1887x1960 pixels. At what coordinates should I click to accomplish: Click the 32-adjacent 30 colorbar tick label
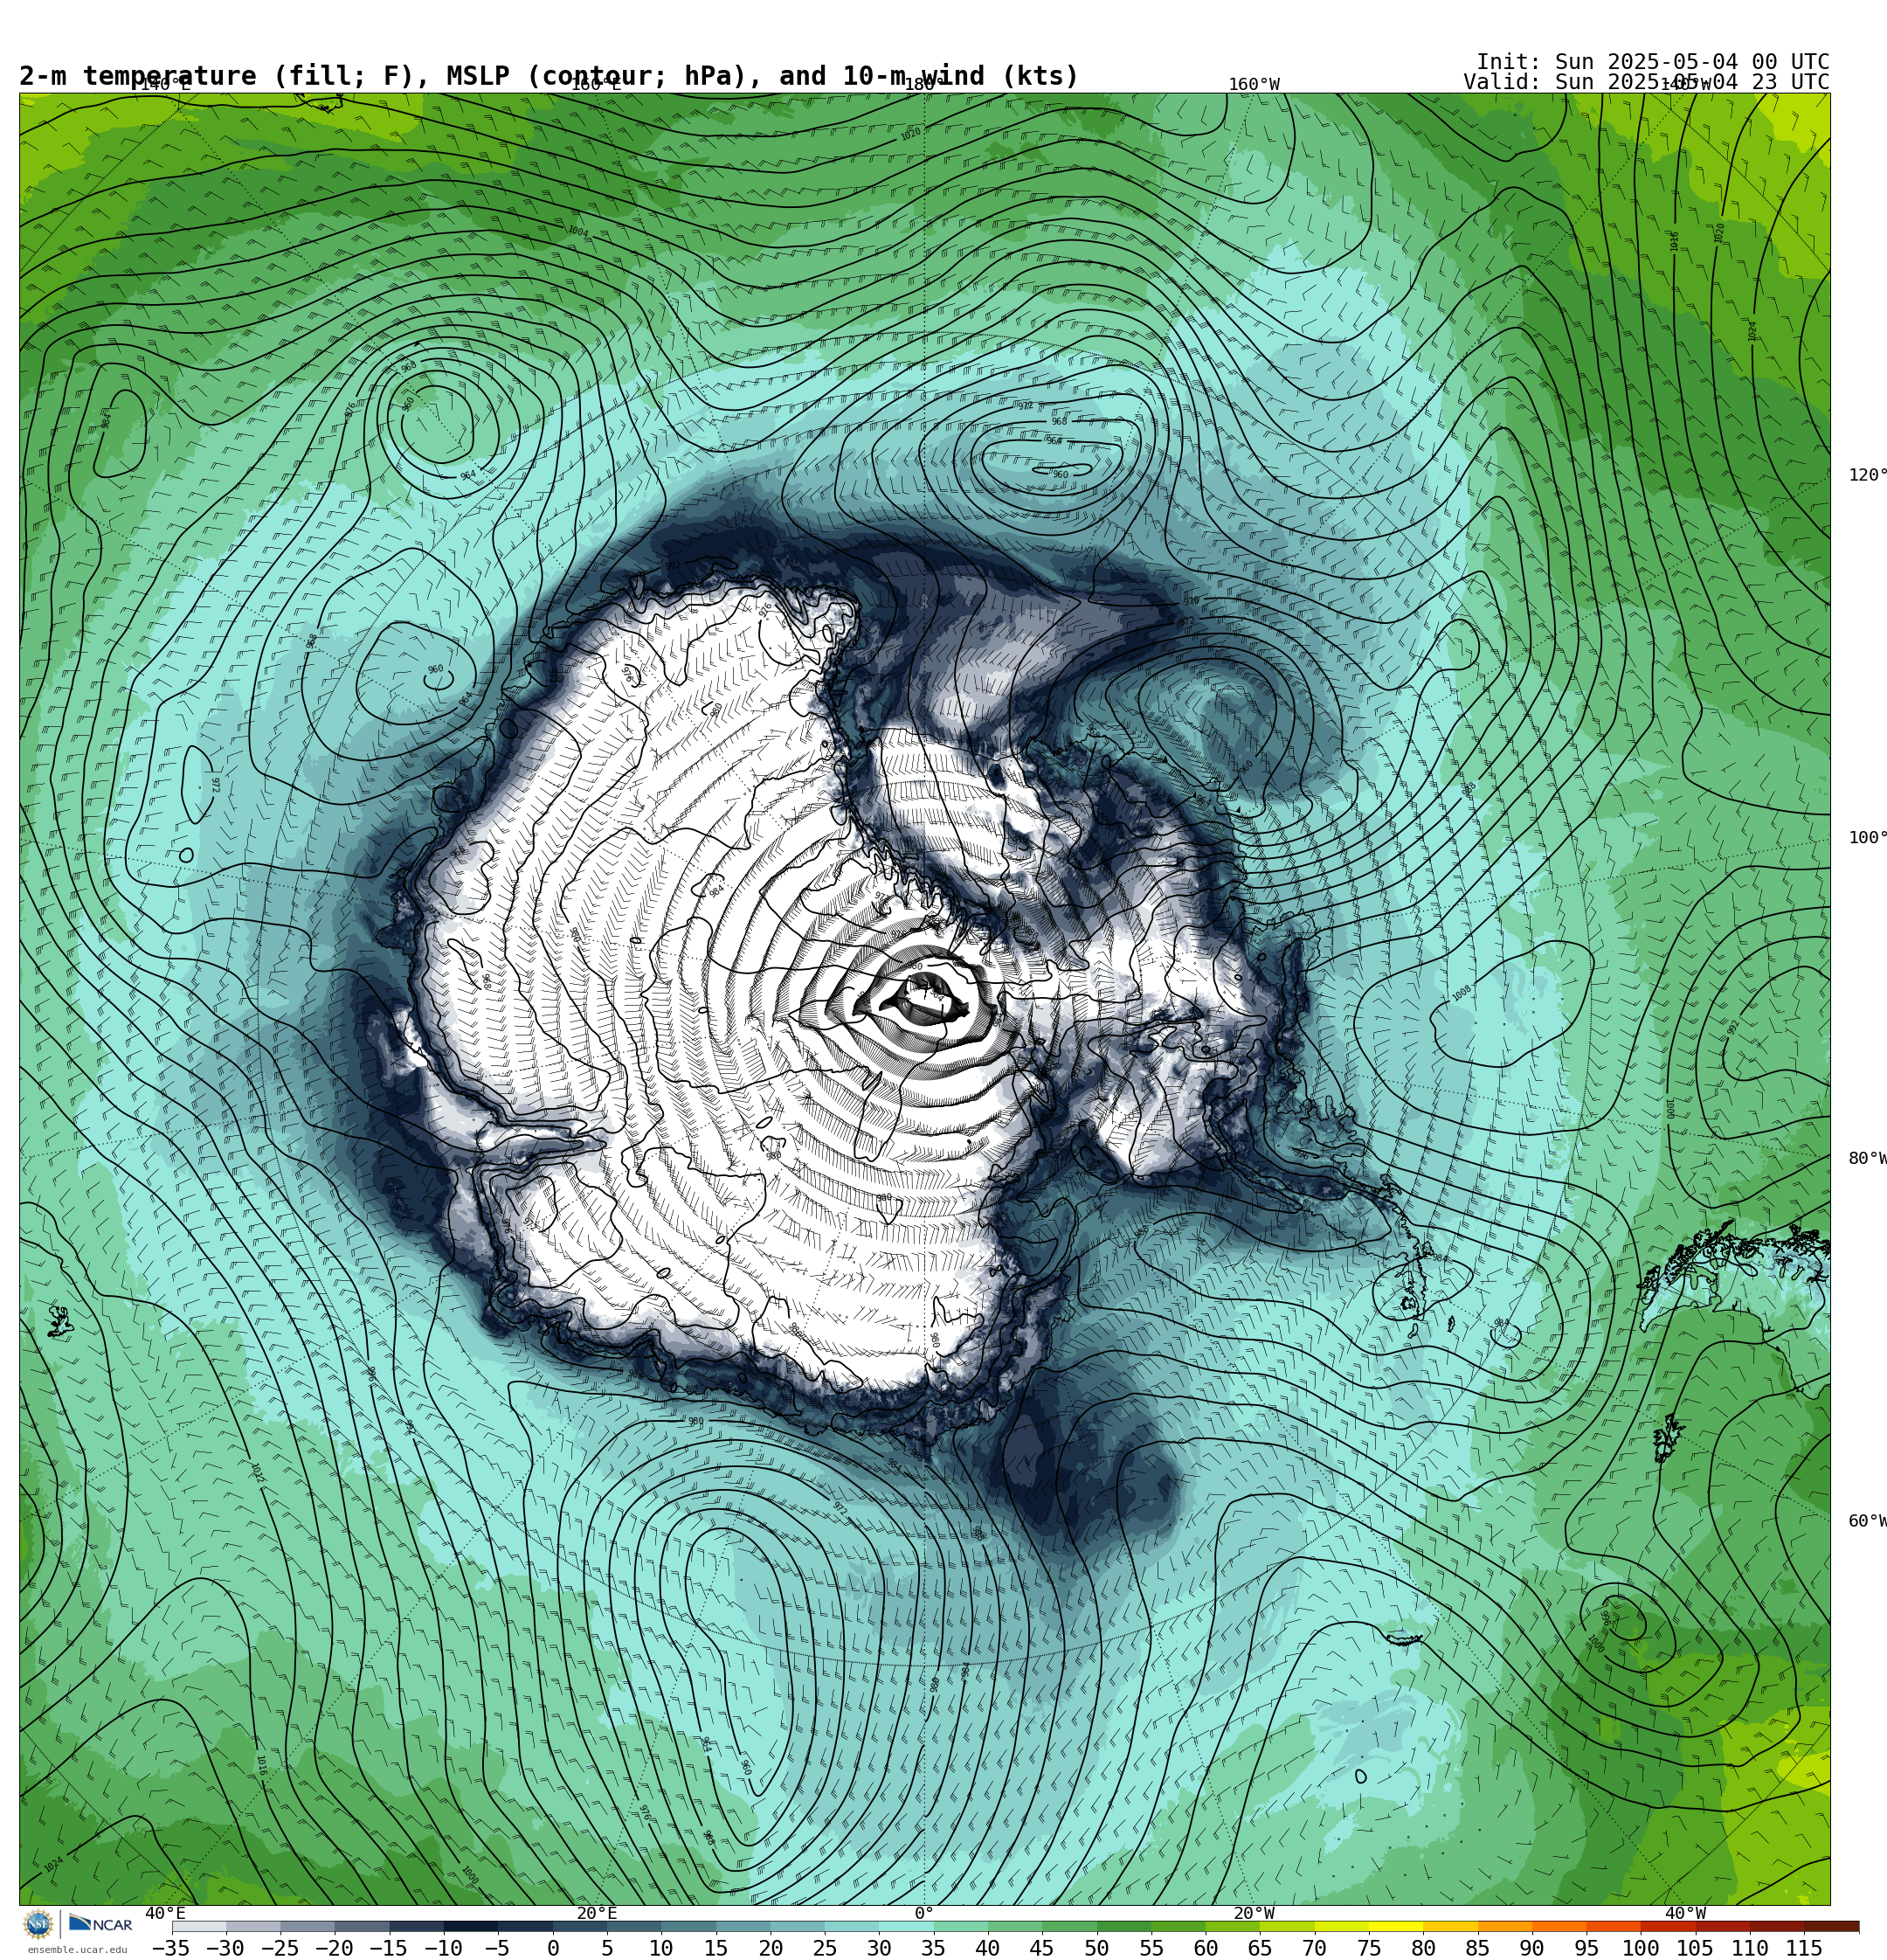pyautogui.click(x=879, y=1948)
